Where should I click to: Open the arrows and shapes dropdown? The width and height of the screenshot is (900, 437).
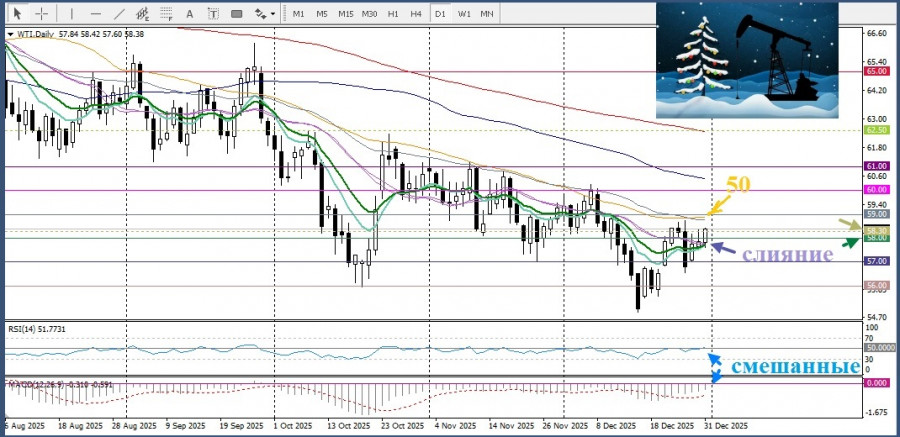263,13
